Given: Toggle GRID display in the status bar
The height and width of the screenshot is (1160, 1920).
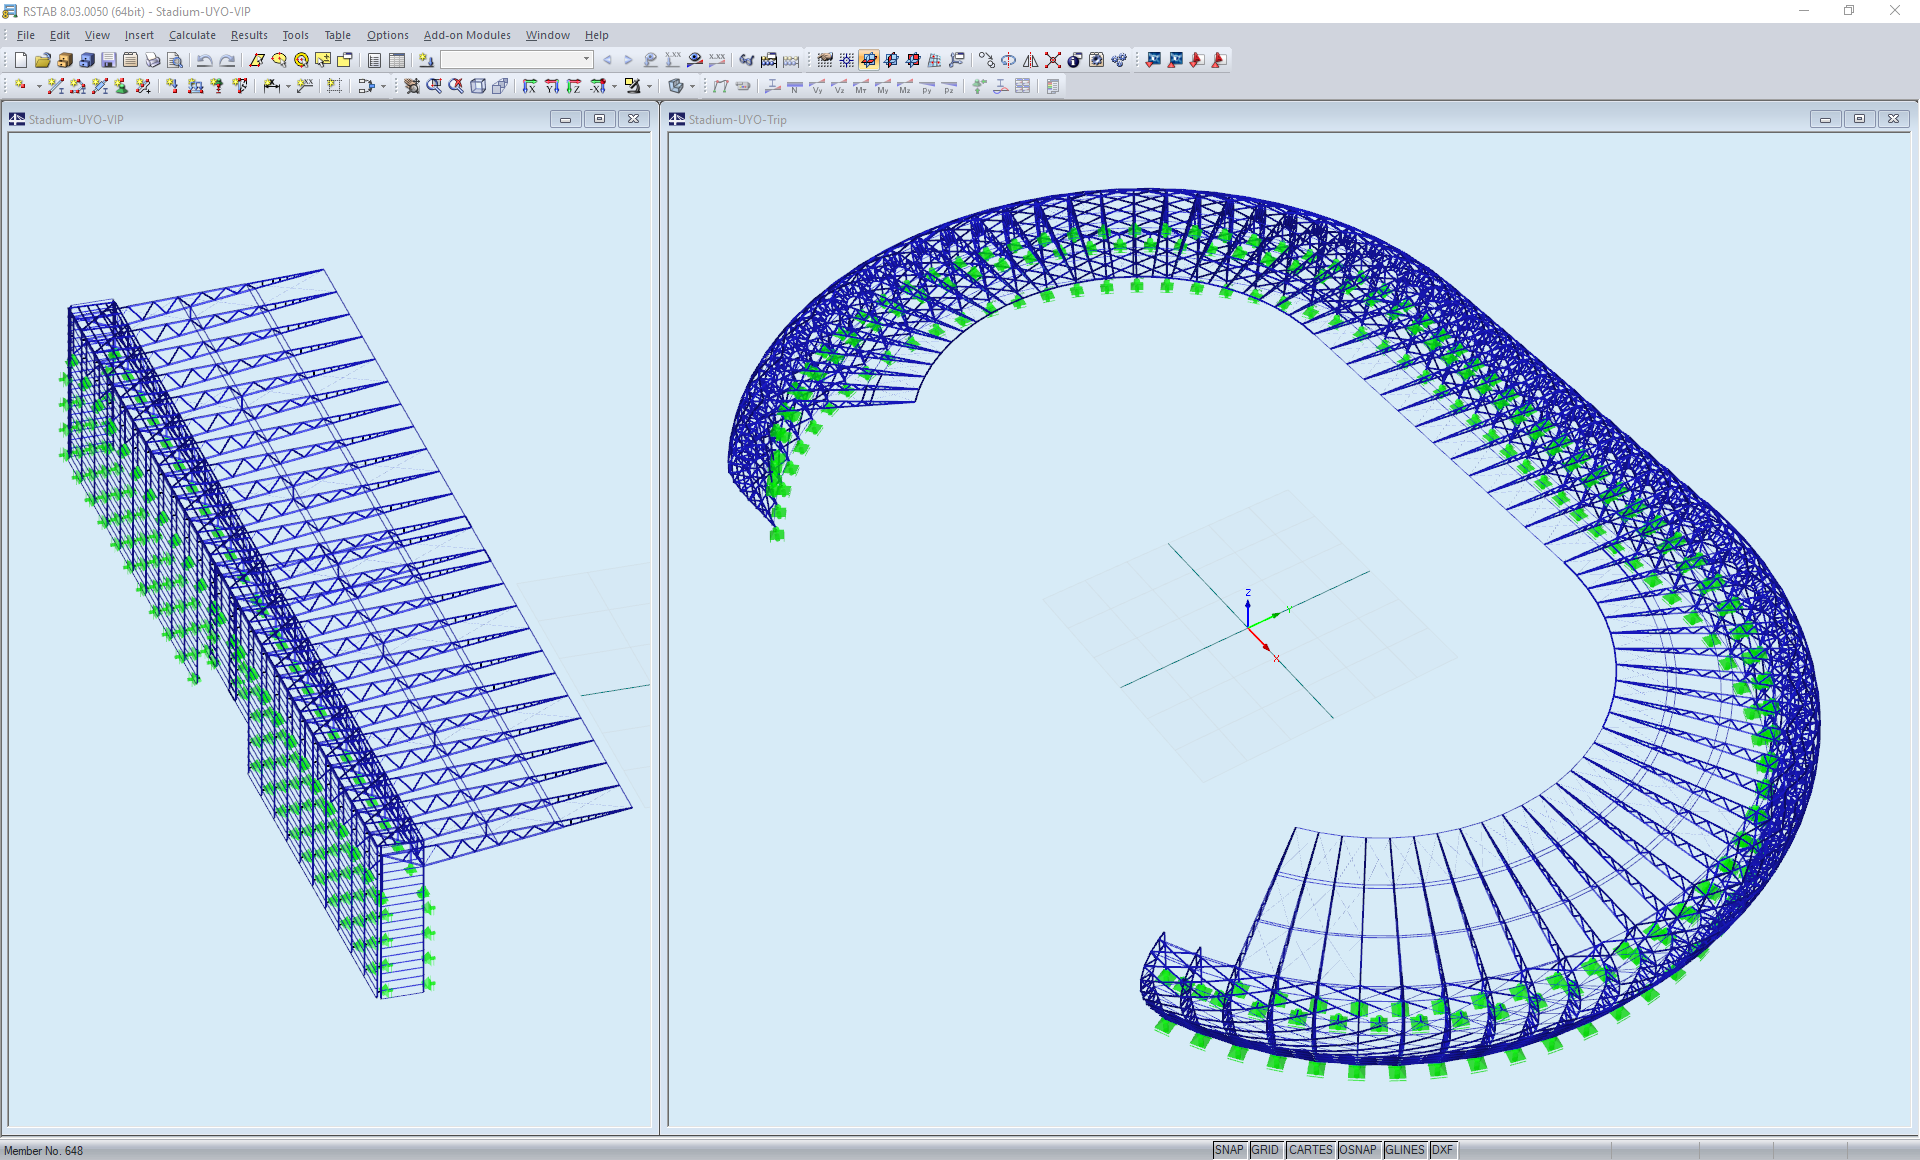Looking at the screenshot, I should [1265, 1150].
